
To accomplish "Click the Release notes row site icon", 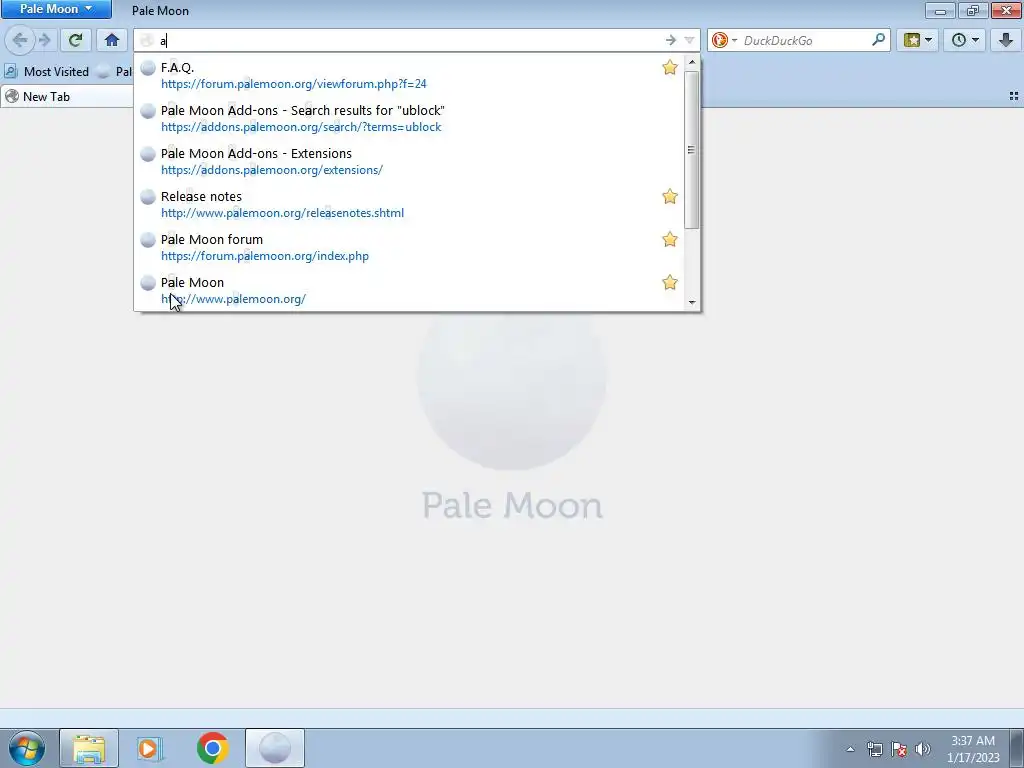I will (148, 197).
